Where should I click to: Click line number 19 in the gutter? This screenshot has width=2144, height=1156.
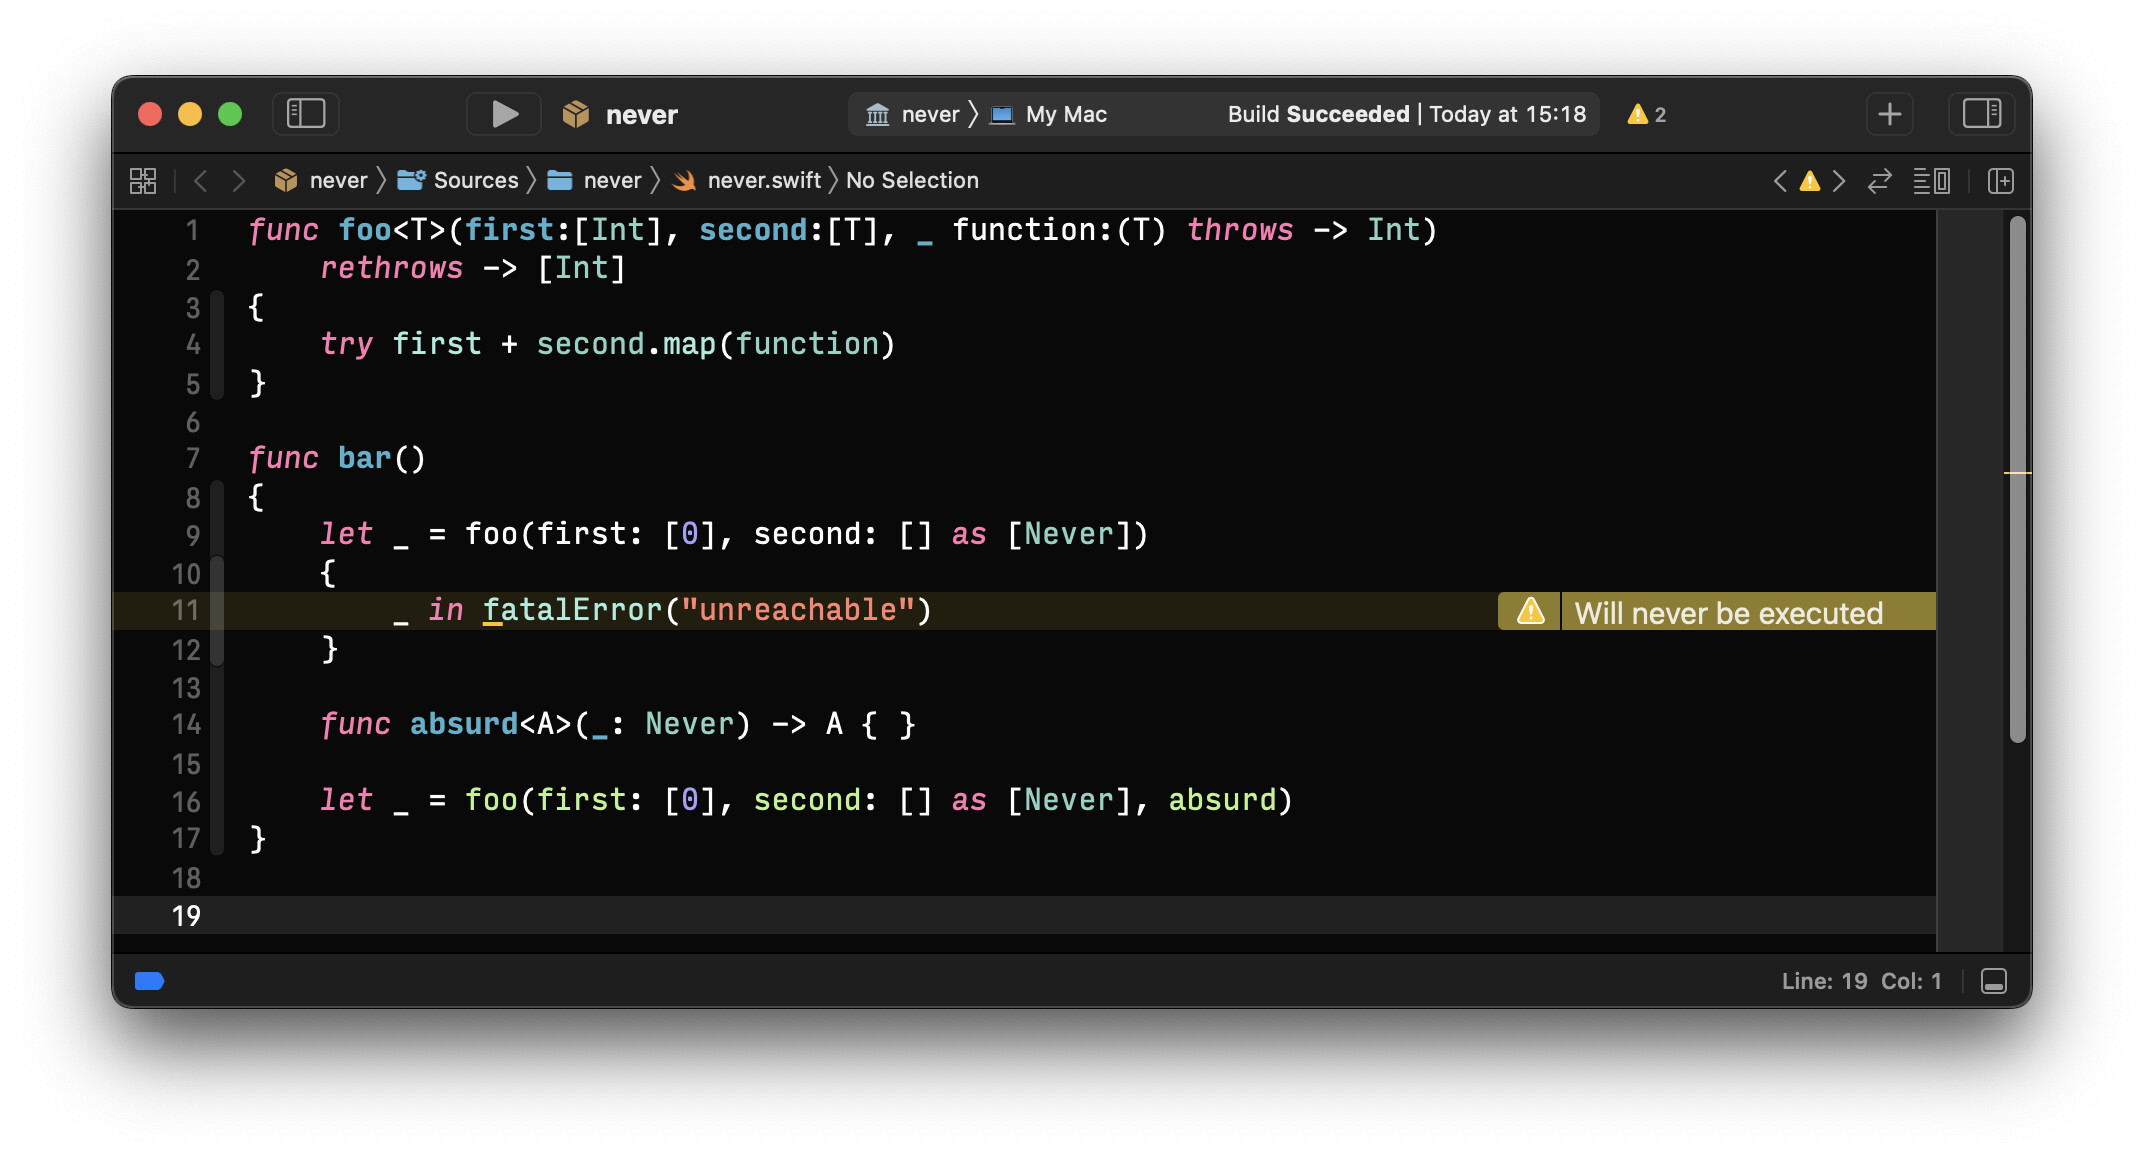point(186,915)
